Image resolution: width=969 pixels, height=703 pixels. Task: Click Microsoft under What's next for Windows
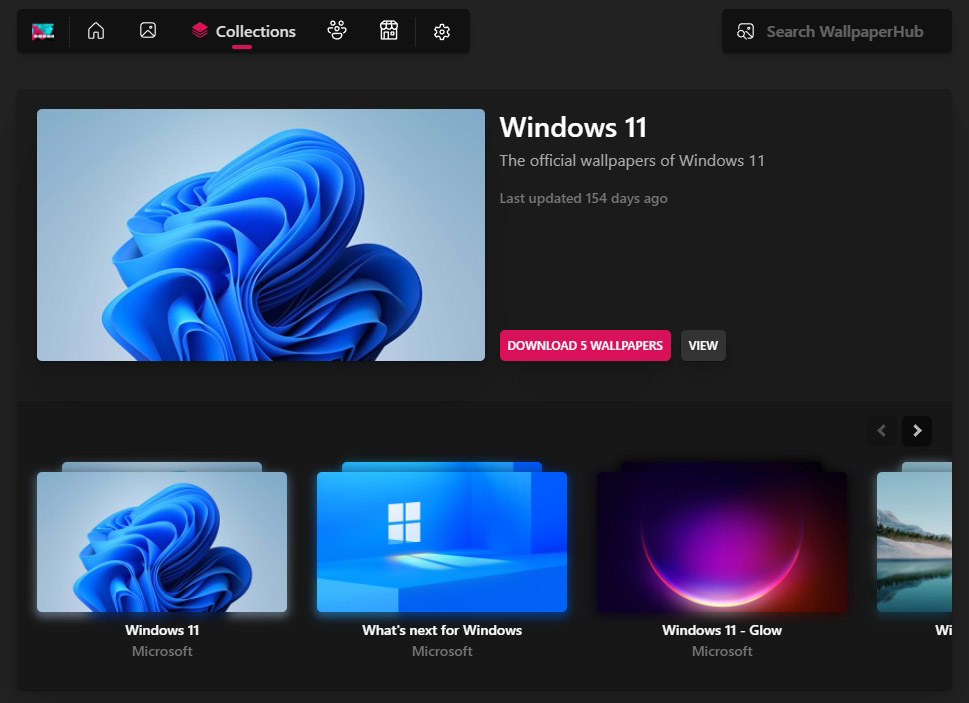click(442, 651)
